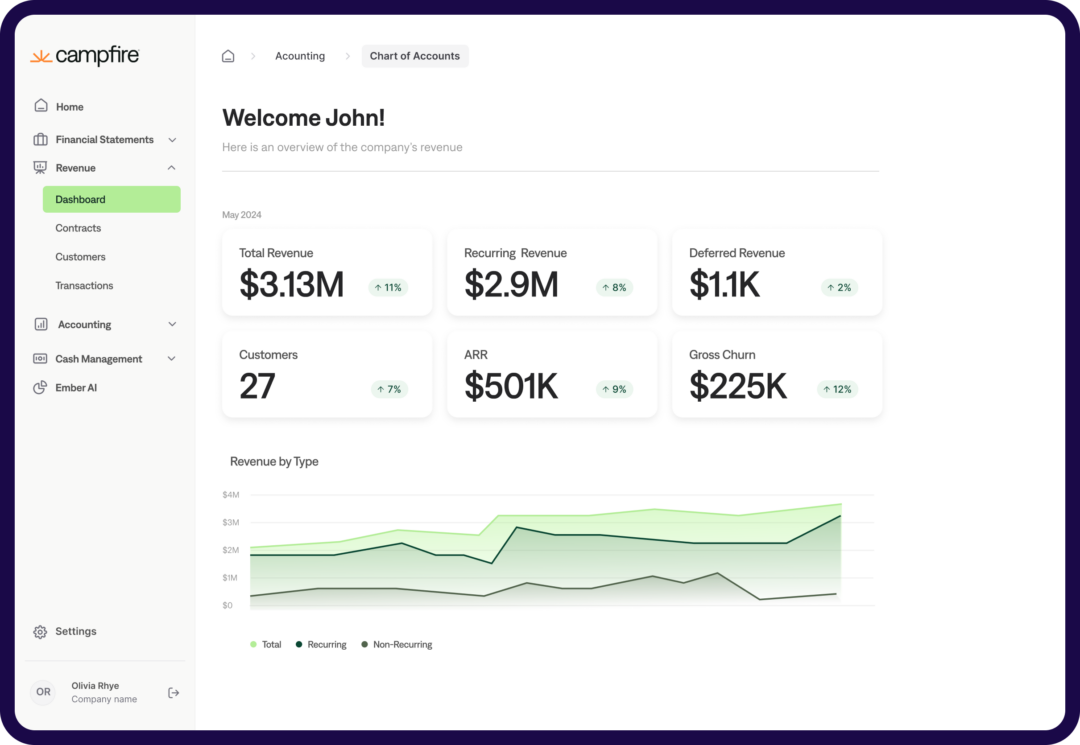Collapse the Revenue section chevron
The width and height of the screenshot is (1080, 745).
coord(172,168)
